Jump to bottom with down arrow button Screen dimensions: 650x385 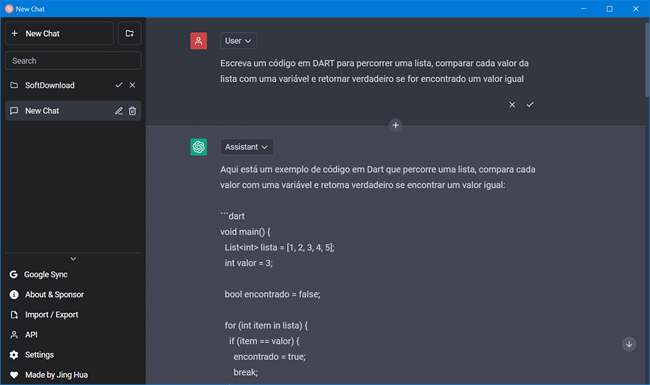(629, 344)
